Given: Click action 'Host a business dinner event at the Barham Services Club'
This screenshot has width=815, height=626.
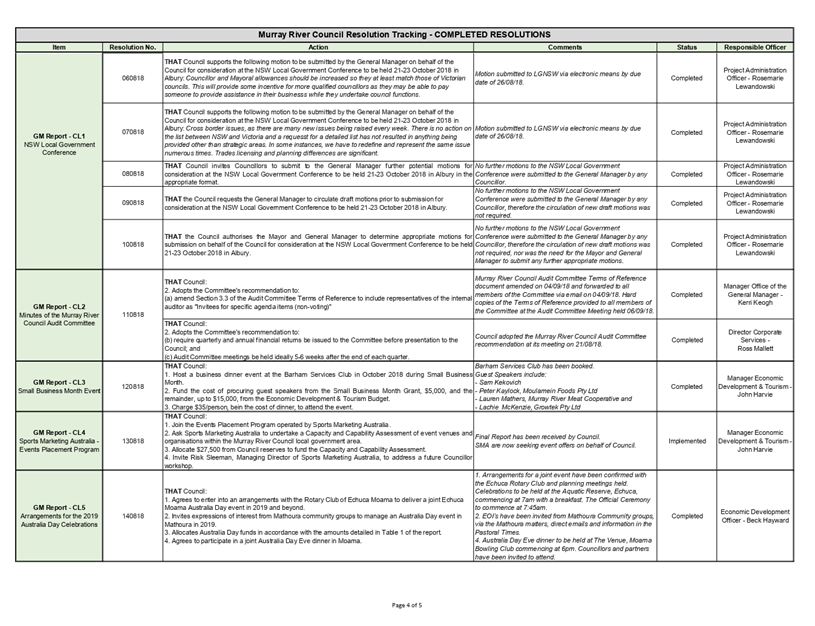Looking at the screenshot, I should (318, 378).
